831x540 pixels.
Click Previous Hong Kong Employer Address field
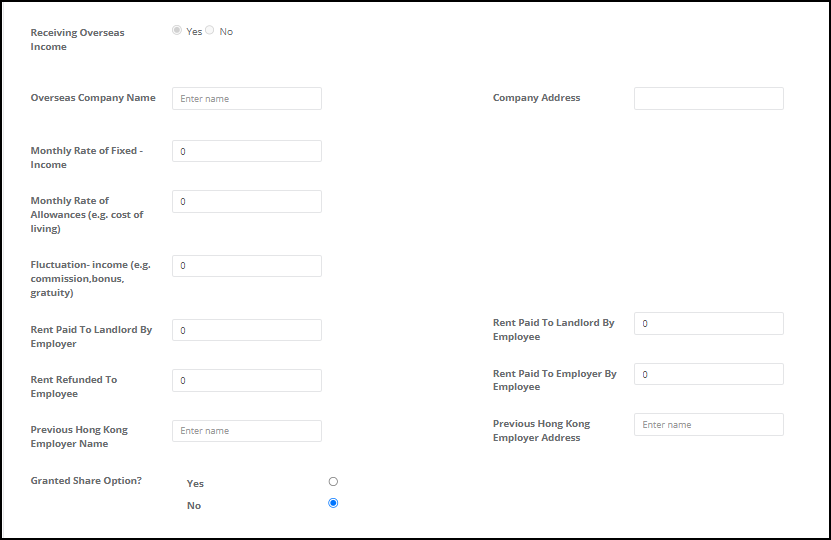click(709, 424)
